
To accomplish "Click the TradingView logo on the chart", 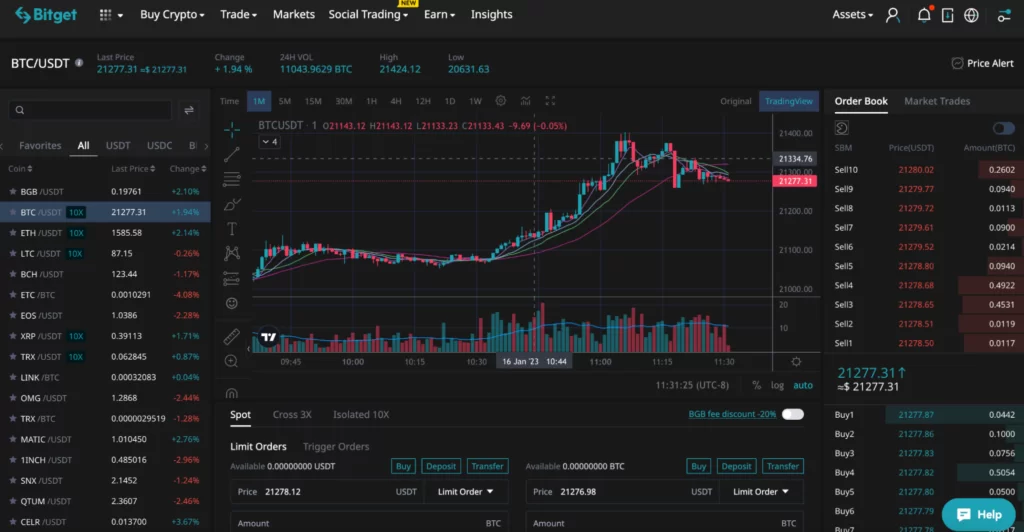I will [x=268, y=337].
